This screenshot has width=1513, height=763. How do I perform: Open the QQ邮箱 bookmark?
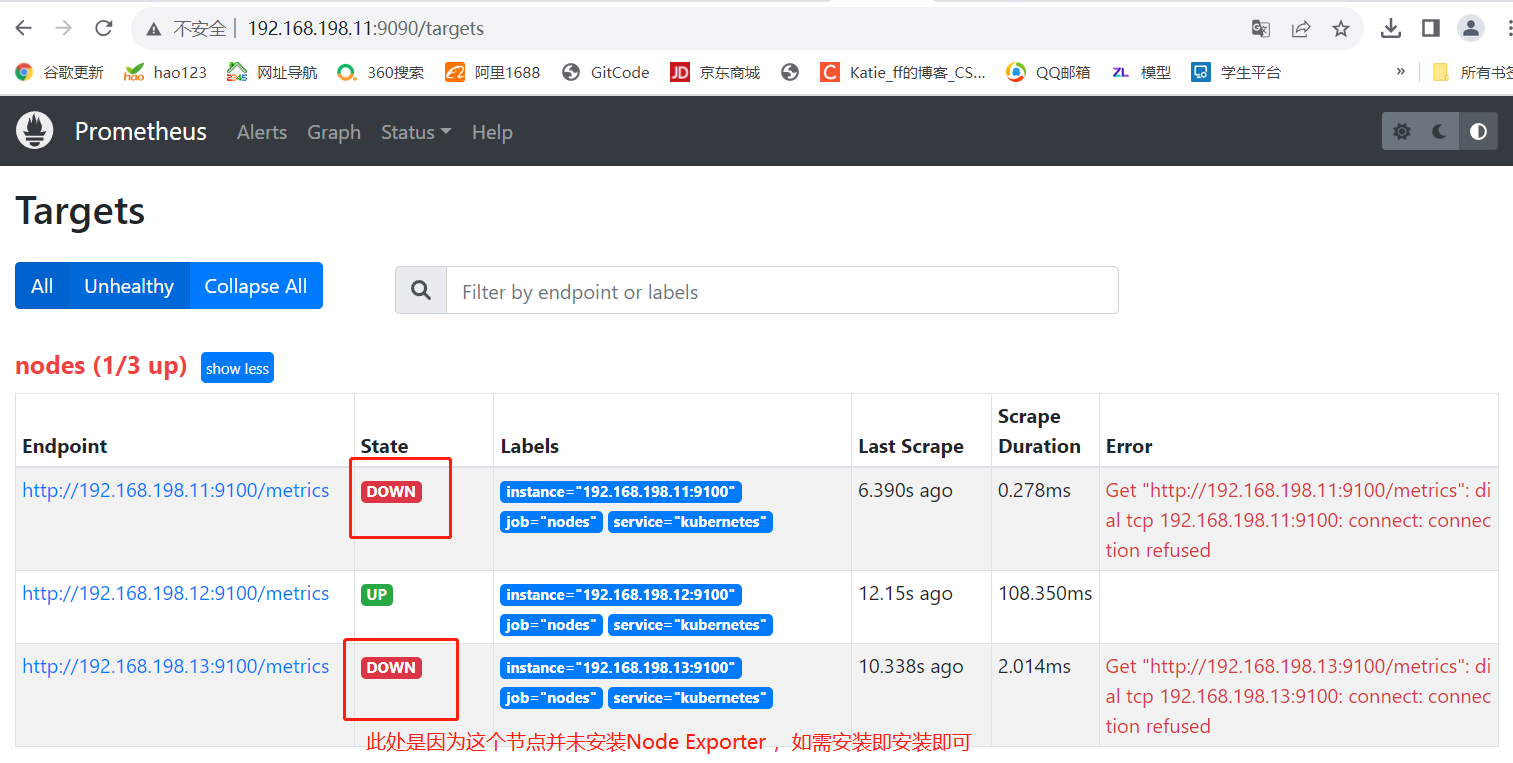pos(1048,72)
